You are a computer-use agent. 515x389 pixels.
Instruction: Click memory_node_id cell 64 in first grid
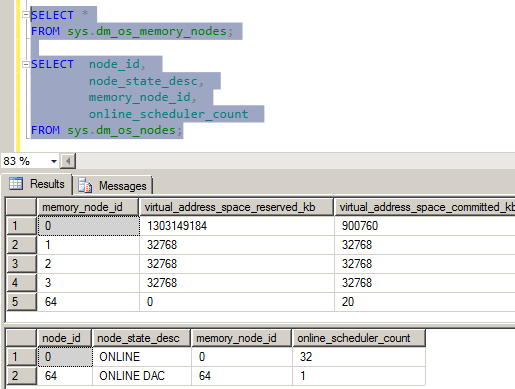pos(88,302)
